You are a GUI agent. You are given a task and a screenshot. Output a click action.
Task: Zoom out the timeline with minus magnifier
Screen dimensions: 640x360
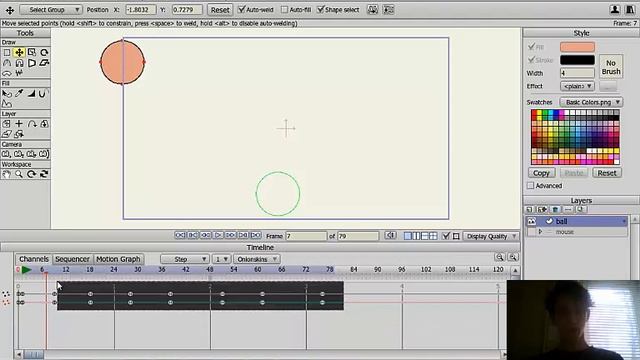pyautogui.click(x=500, y=257)
